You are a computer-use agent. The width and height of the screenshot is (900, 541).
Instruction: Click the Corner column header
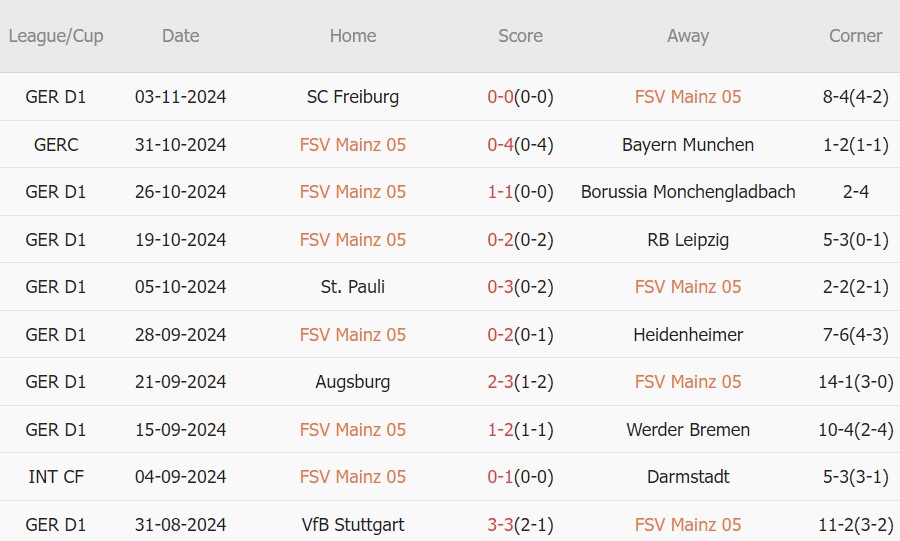click(x=855, y=36)
